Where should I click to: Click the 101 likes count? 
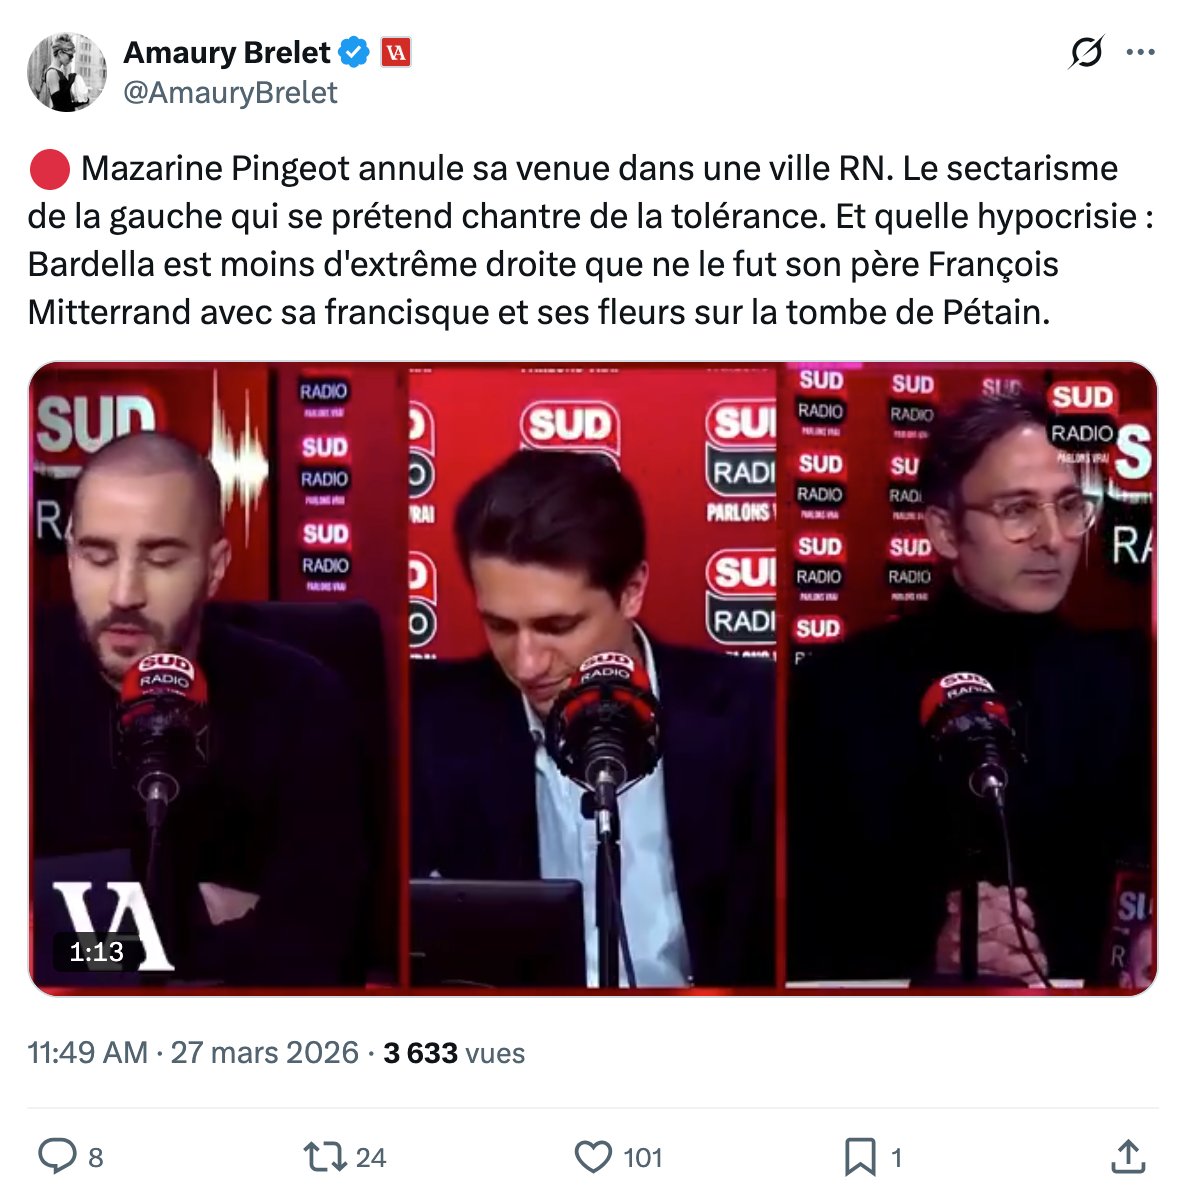643,1158
